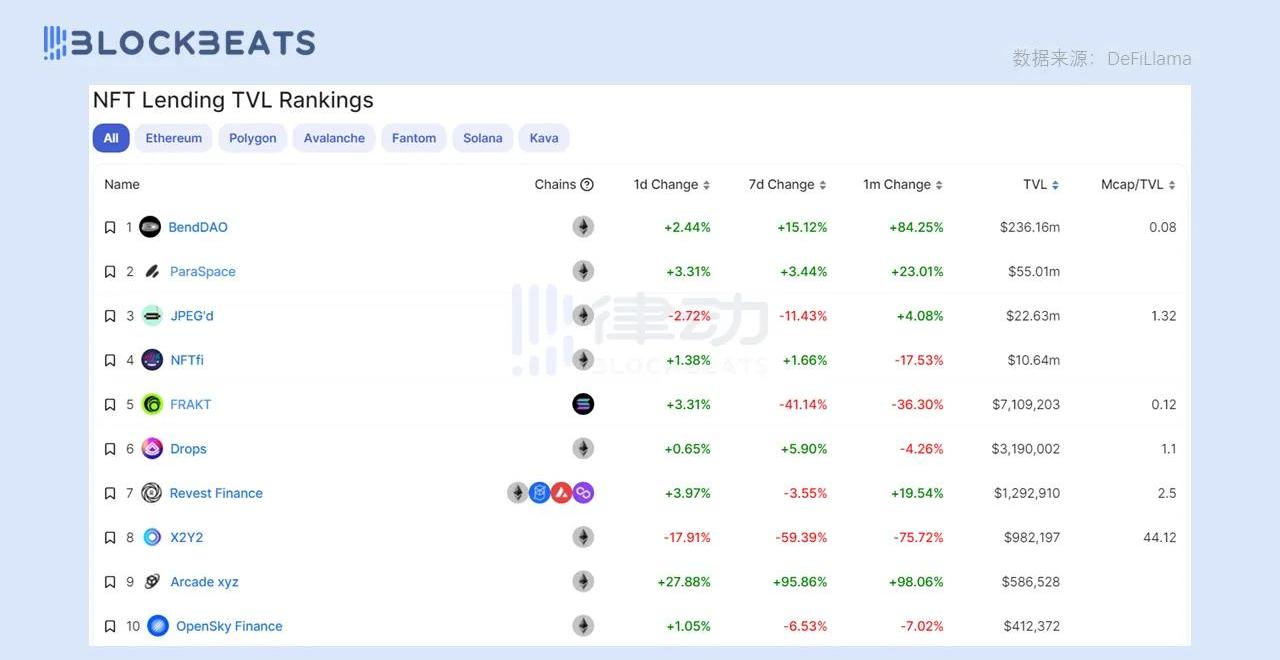The width and height of the screenshot is (1280, 660).
Task: Select the Ethereum chain filter tab
Action: (x=173, y=138)
